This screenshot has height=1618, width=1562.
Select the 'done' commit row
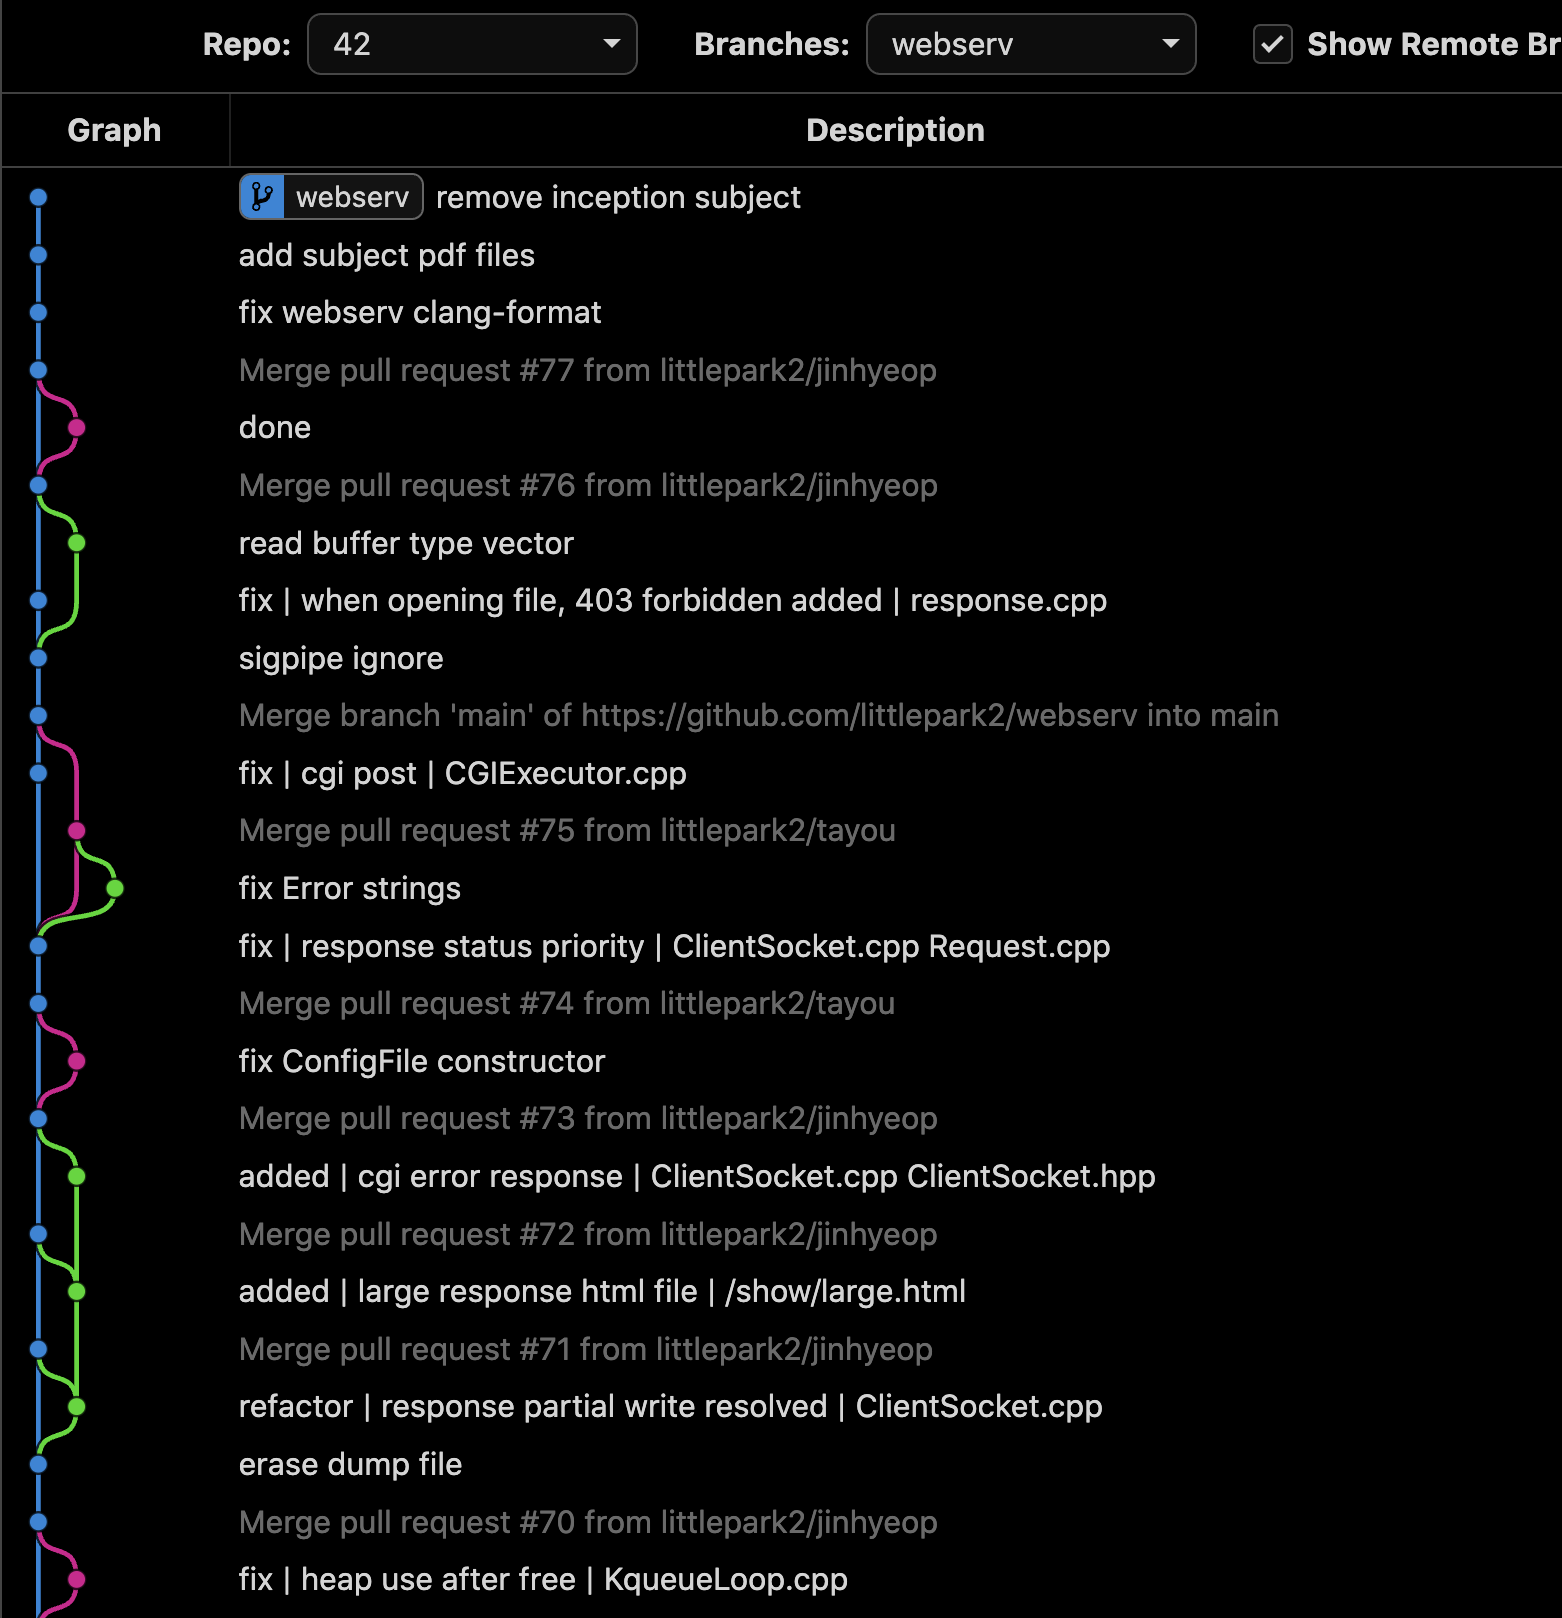275,427
